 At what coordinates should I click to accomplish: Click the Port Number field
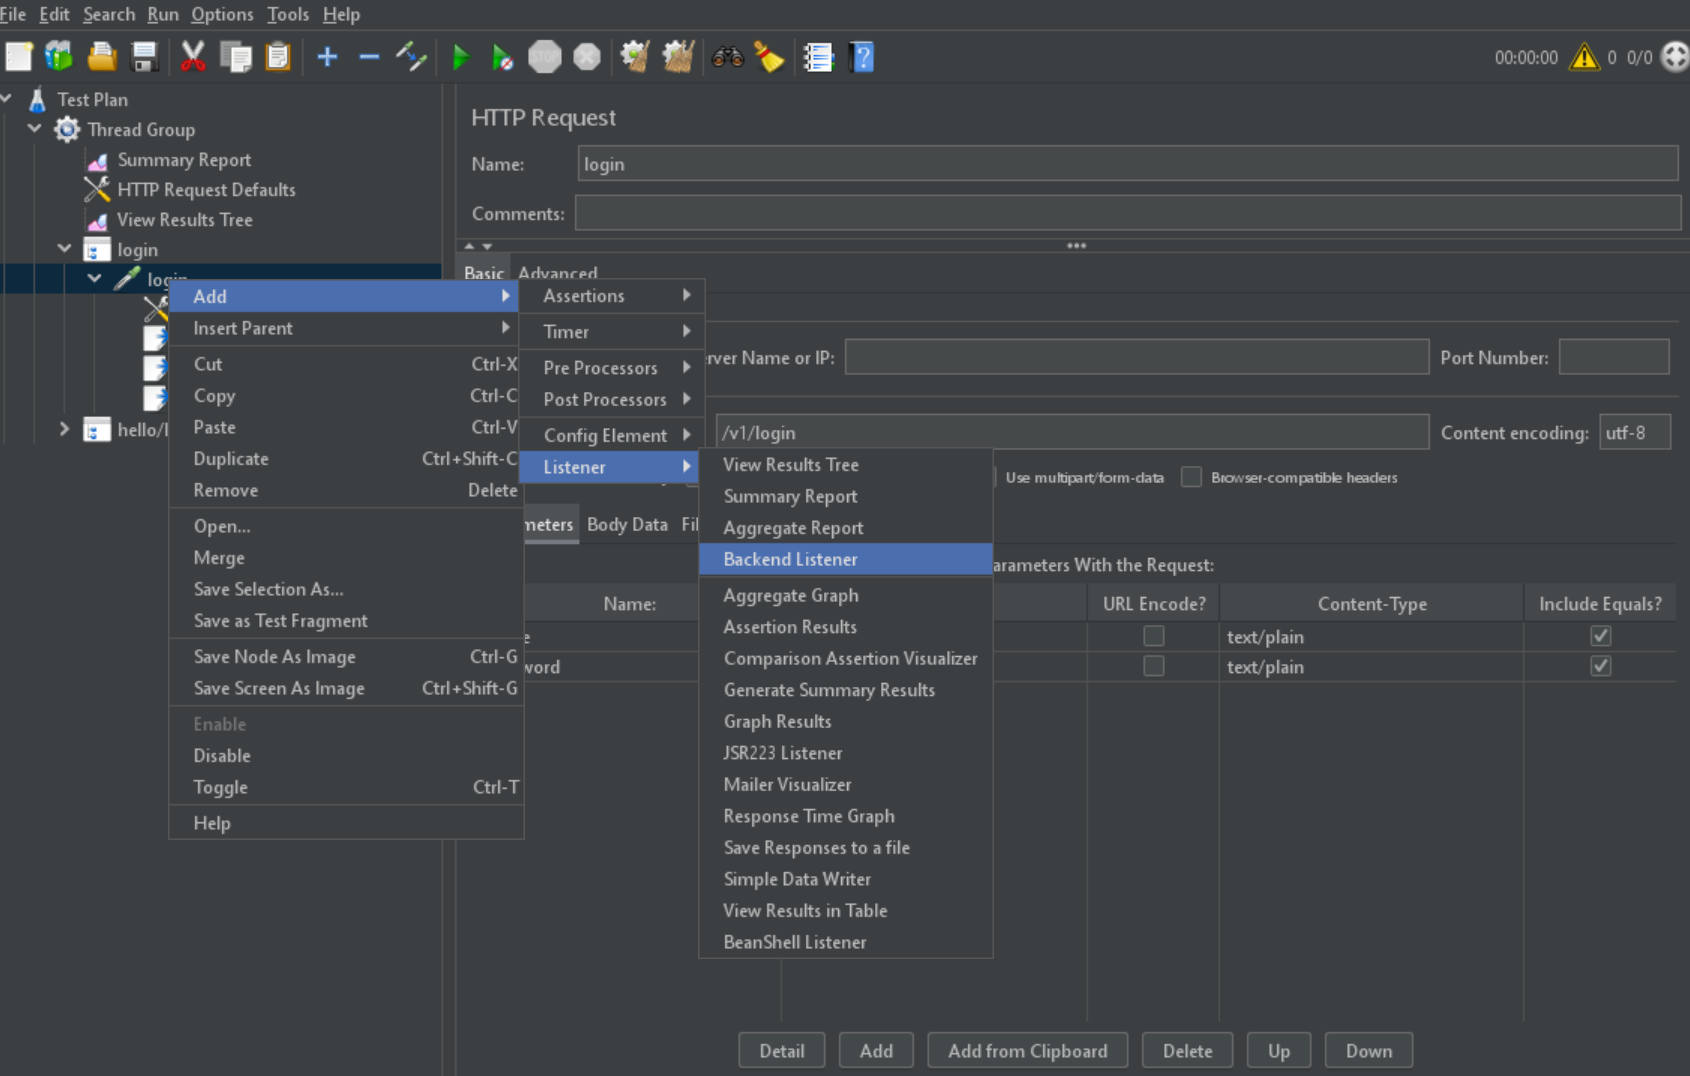pyautogui.click(x=1614, y=357)
